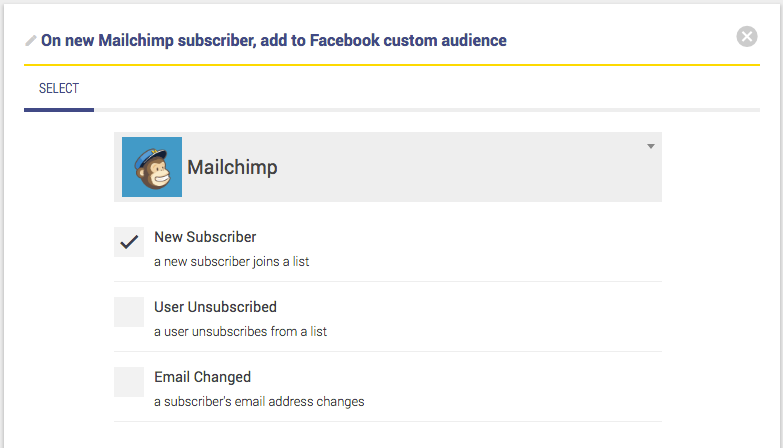783x448 pixels.
Task: Open the Mailchimp app selector by its name
Action: coord(232,168)
